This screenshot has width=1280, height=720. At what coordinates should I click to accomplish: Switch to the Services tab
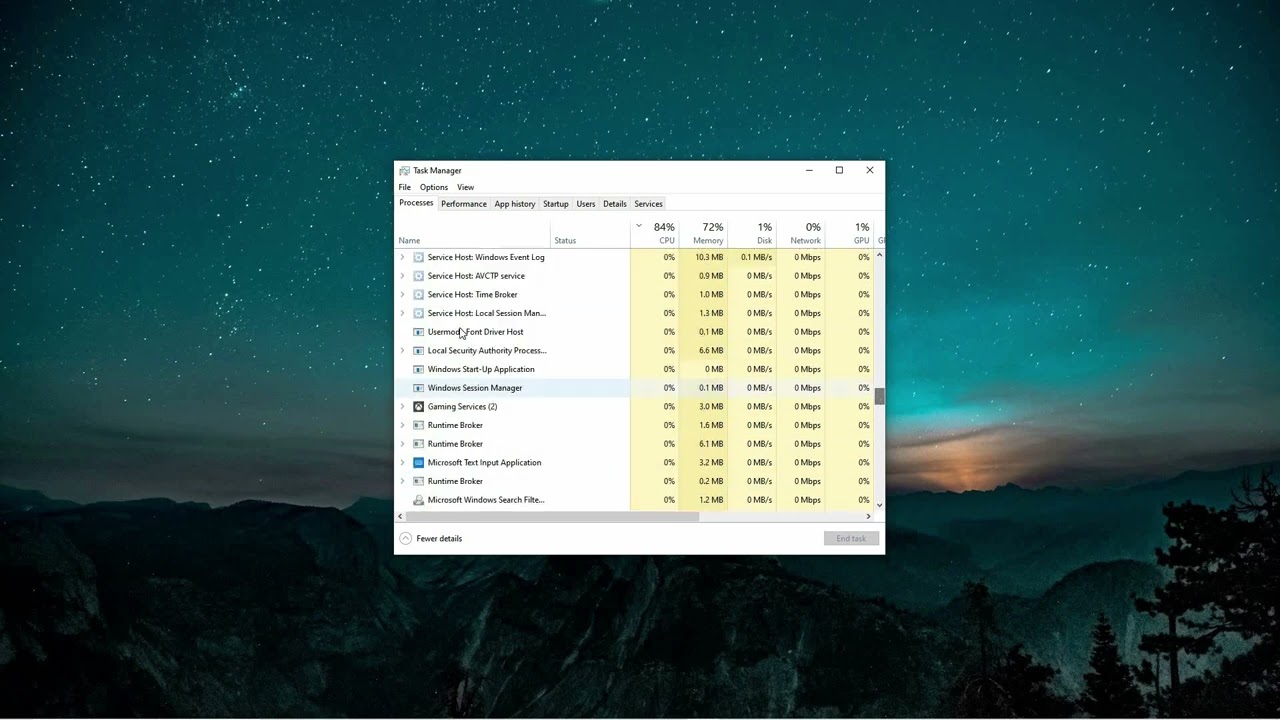pos(648,204)
